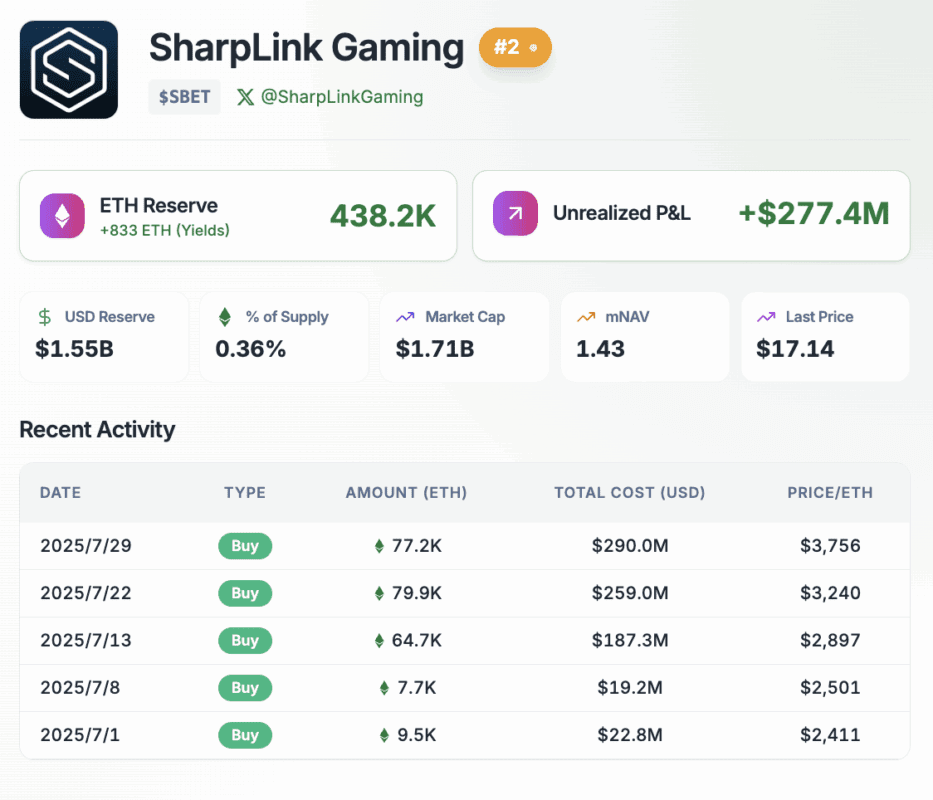The width and height of the screenshot is (933, 800).
Task: Click the Recent Activity heading
Action: (98, 430)
